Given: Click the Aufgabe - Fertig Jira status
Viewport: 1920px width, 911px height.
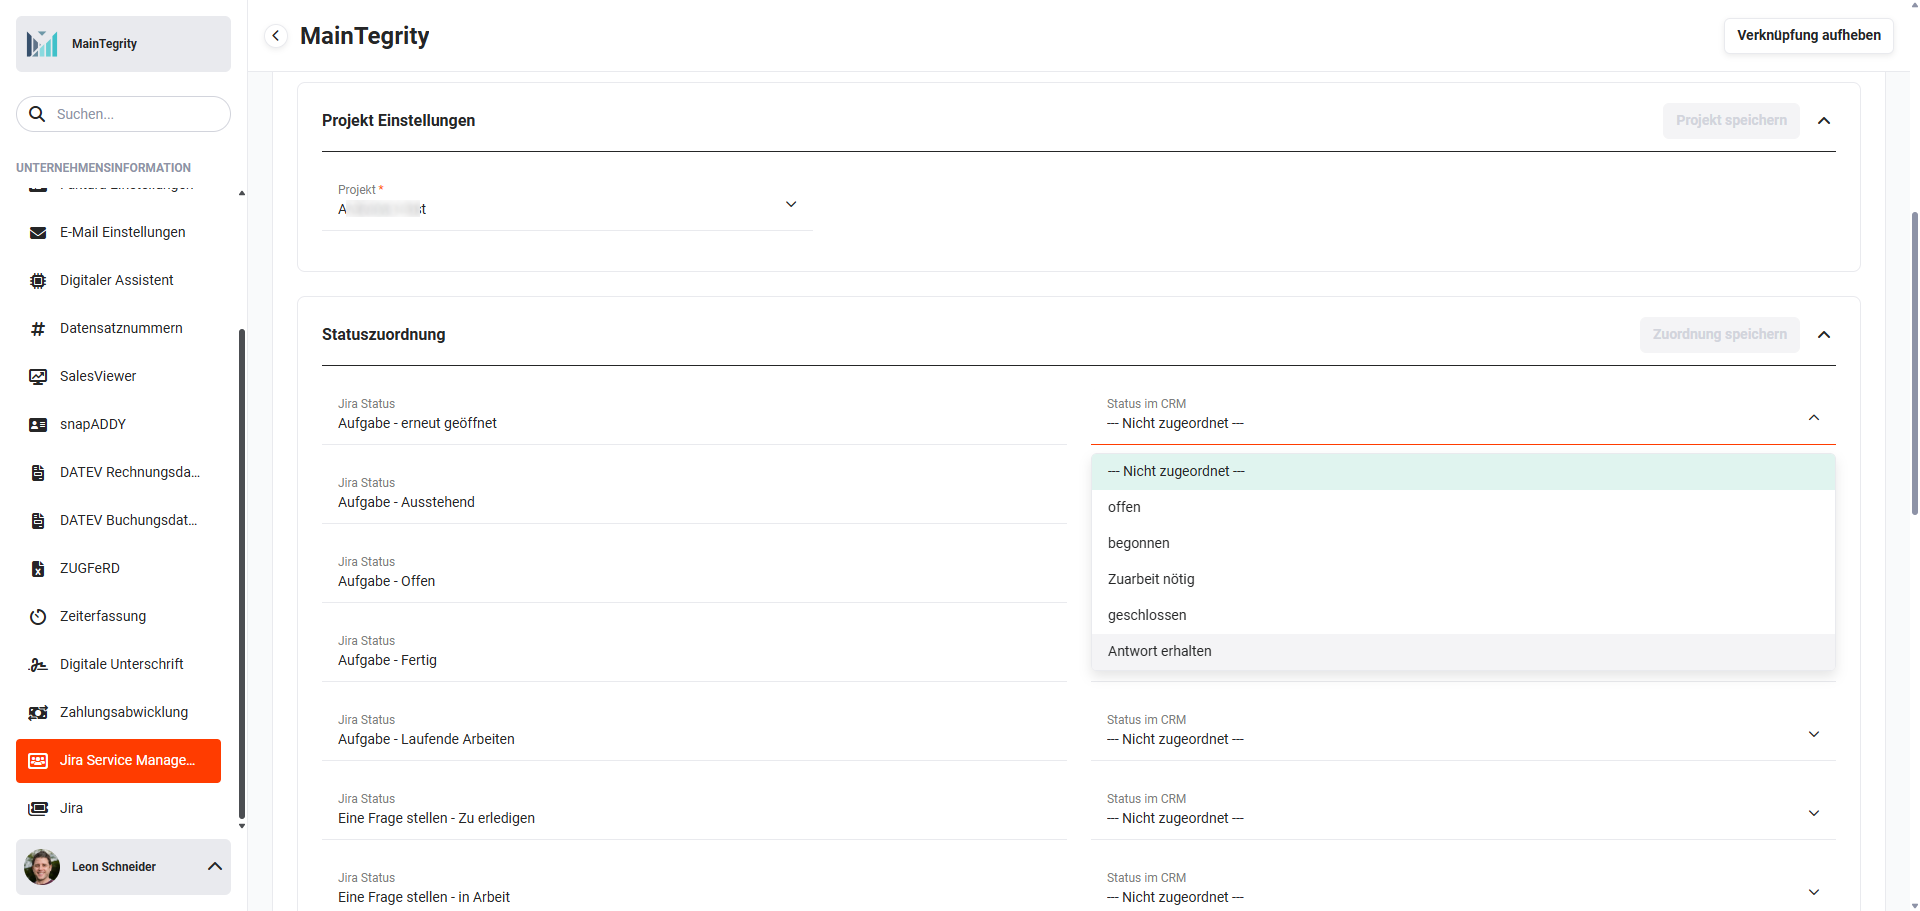Looking at the screenshot, I should coord(387,660).
